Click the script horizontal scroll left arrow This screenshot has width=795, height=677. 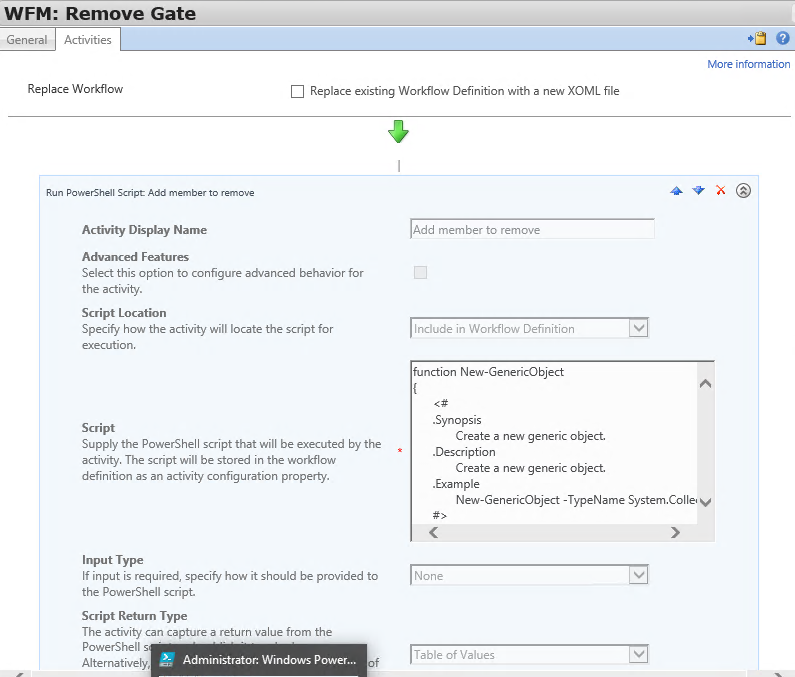click(x=433, y=532)
